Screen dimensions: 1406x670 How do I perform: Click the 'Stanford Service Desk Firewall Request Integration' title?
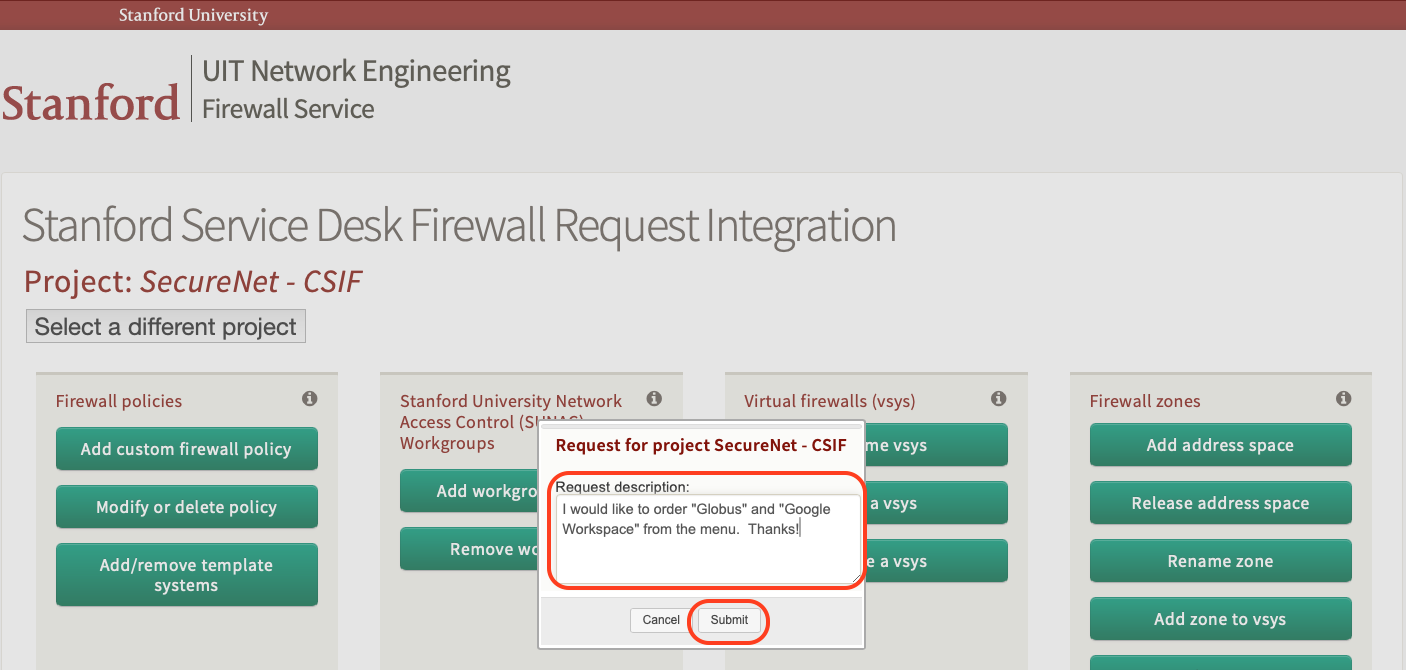(459, 226)
